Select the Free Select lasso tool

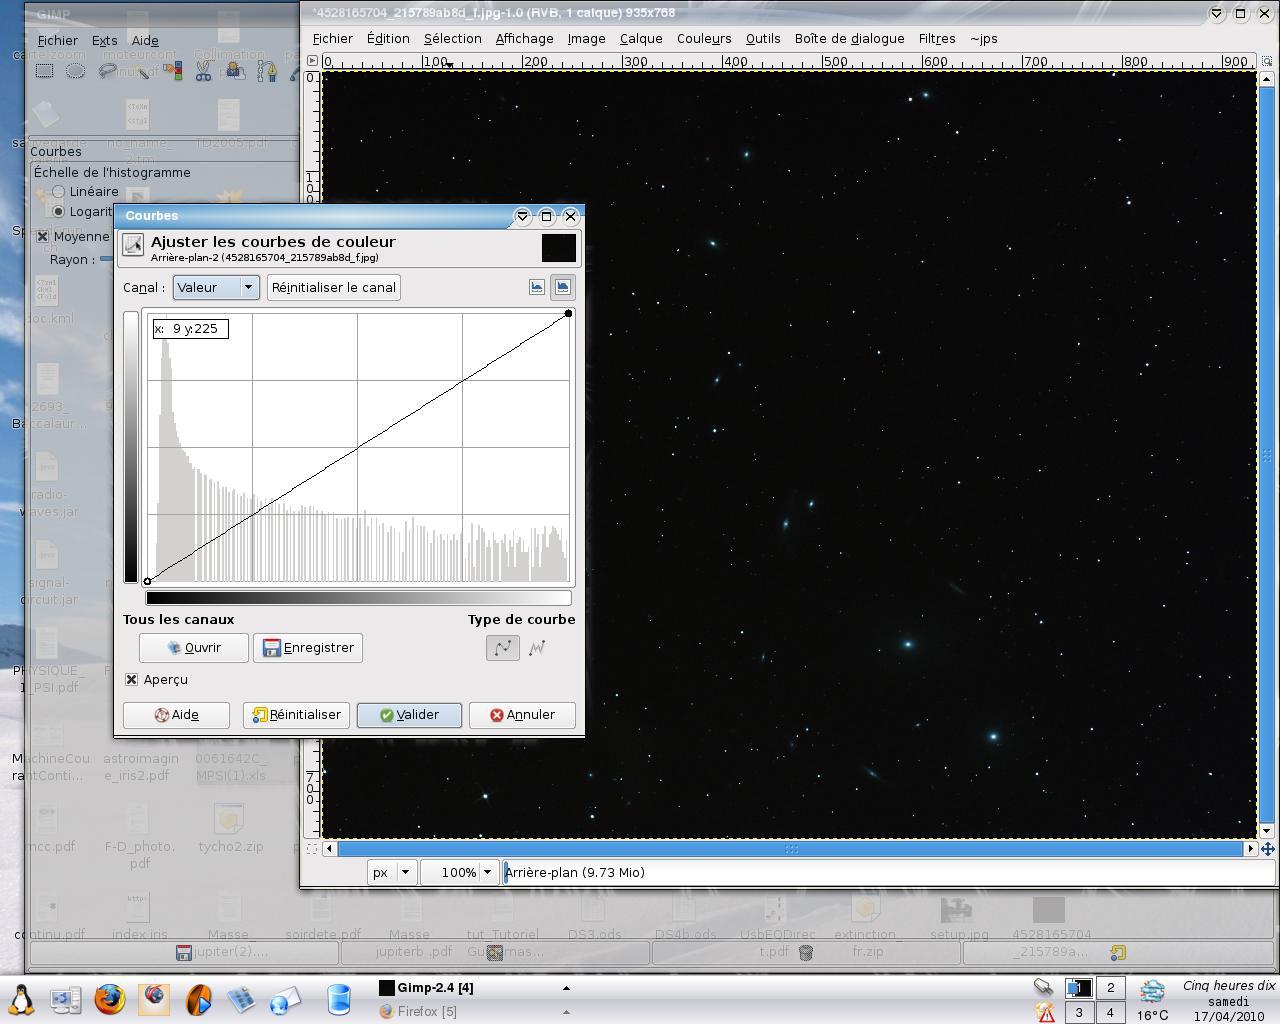point(108,71)
